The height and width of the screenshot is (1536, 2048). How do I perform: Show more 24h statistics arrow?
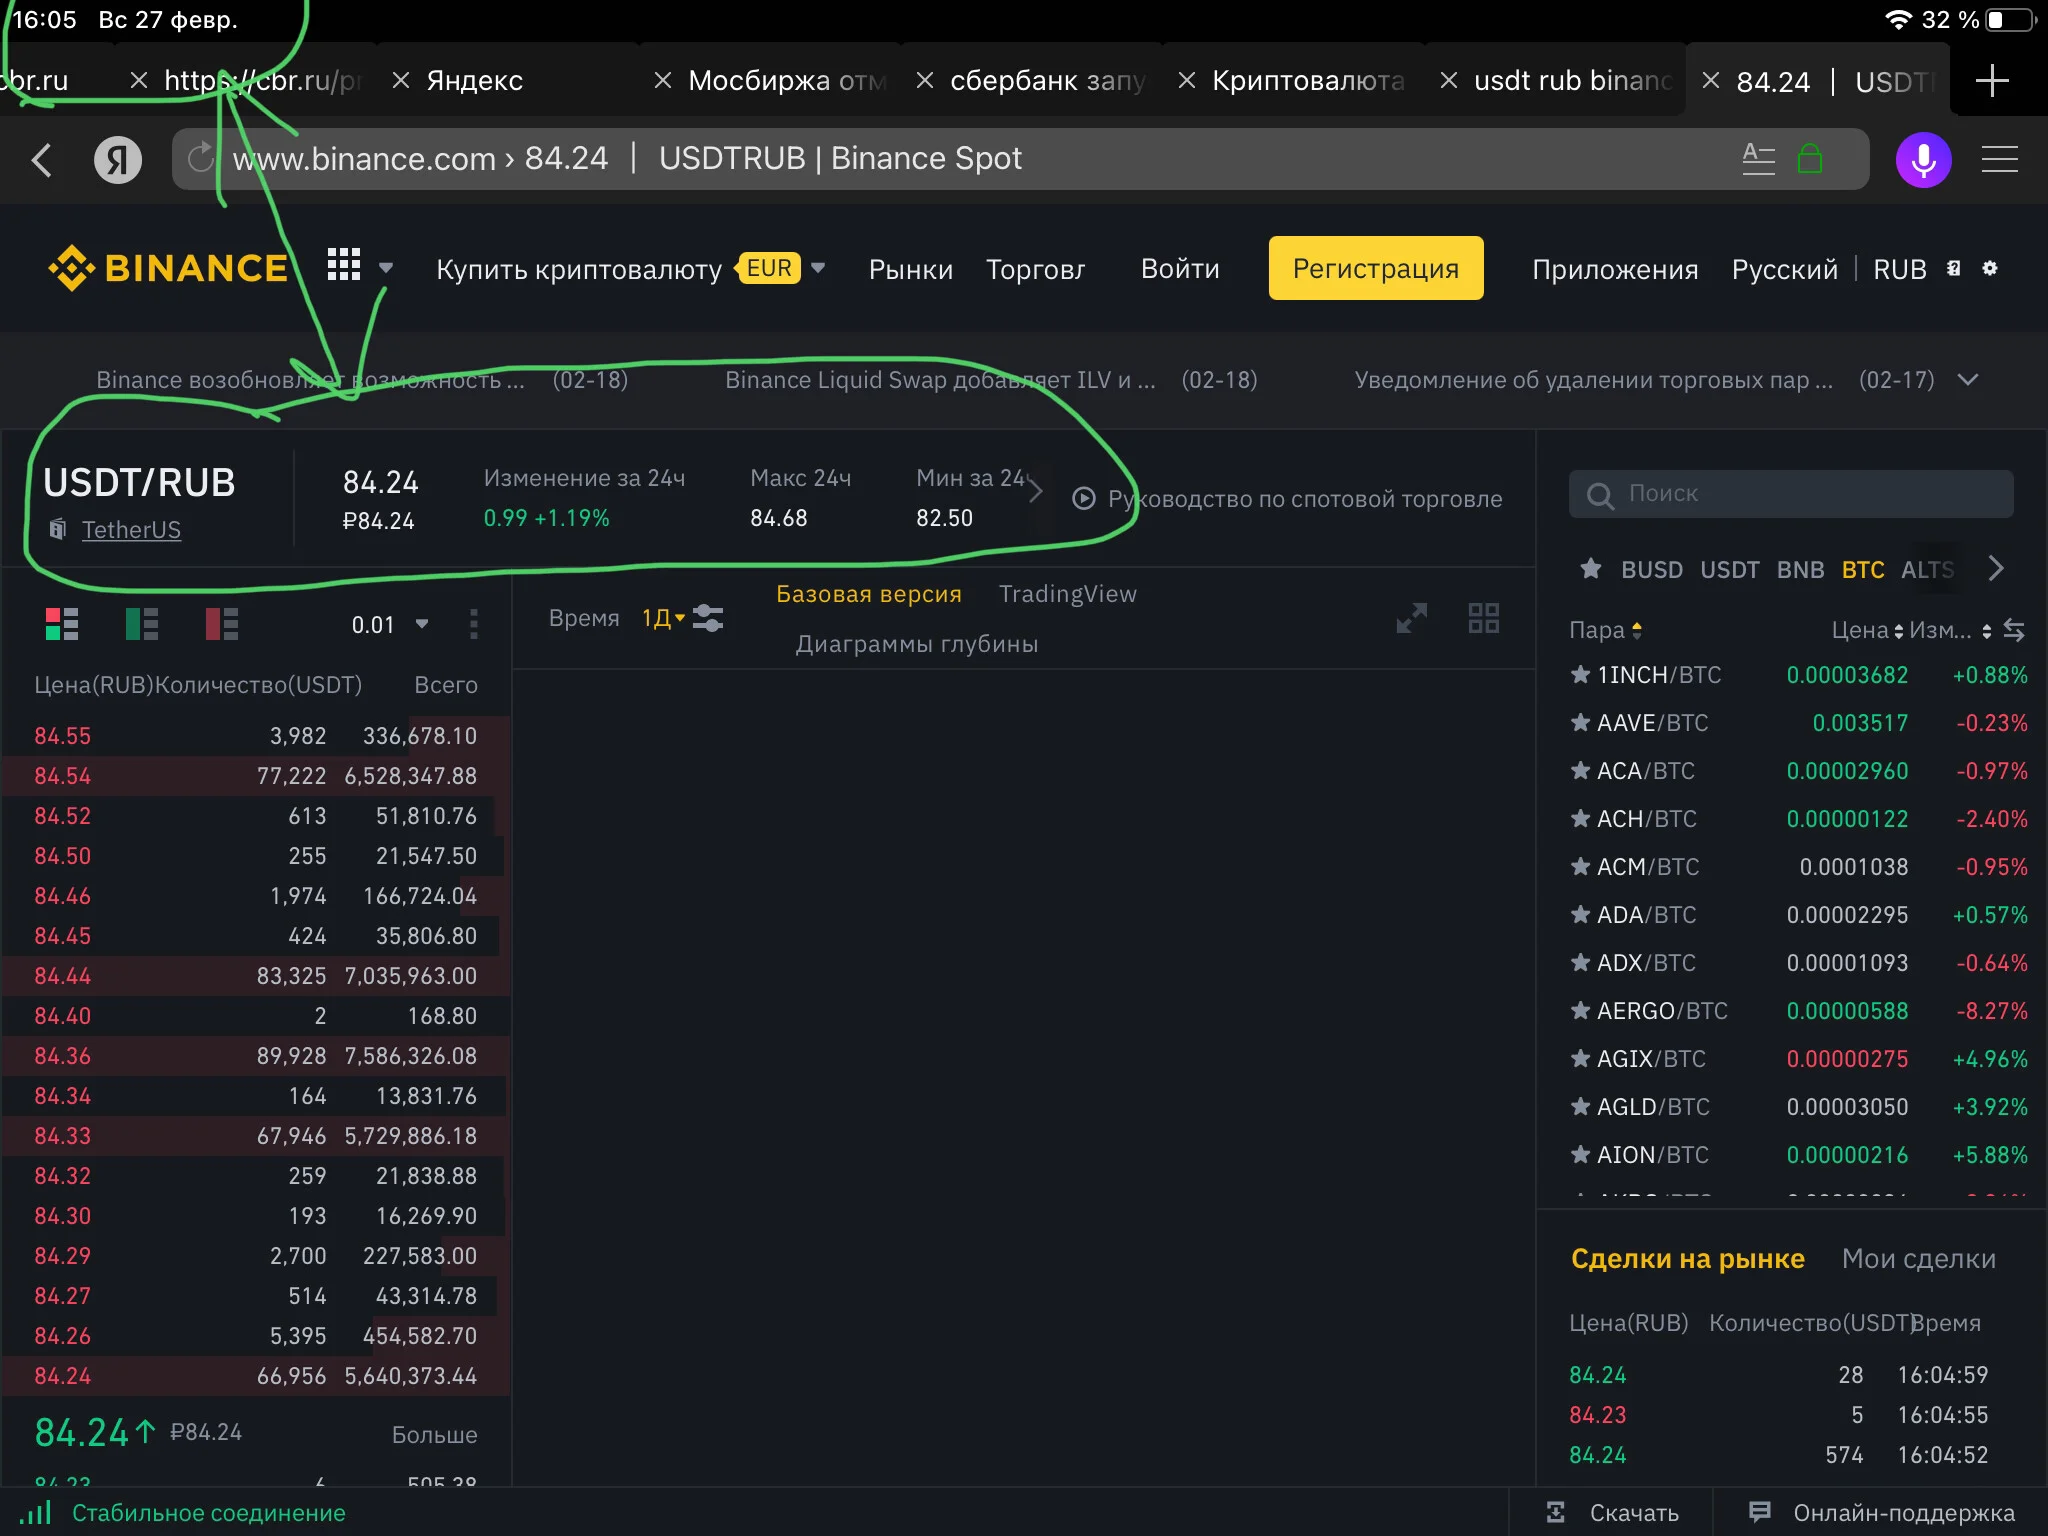[x=1036, y=490]
